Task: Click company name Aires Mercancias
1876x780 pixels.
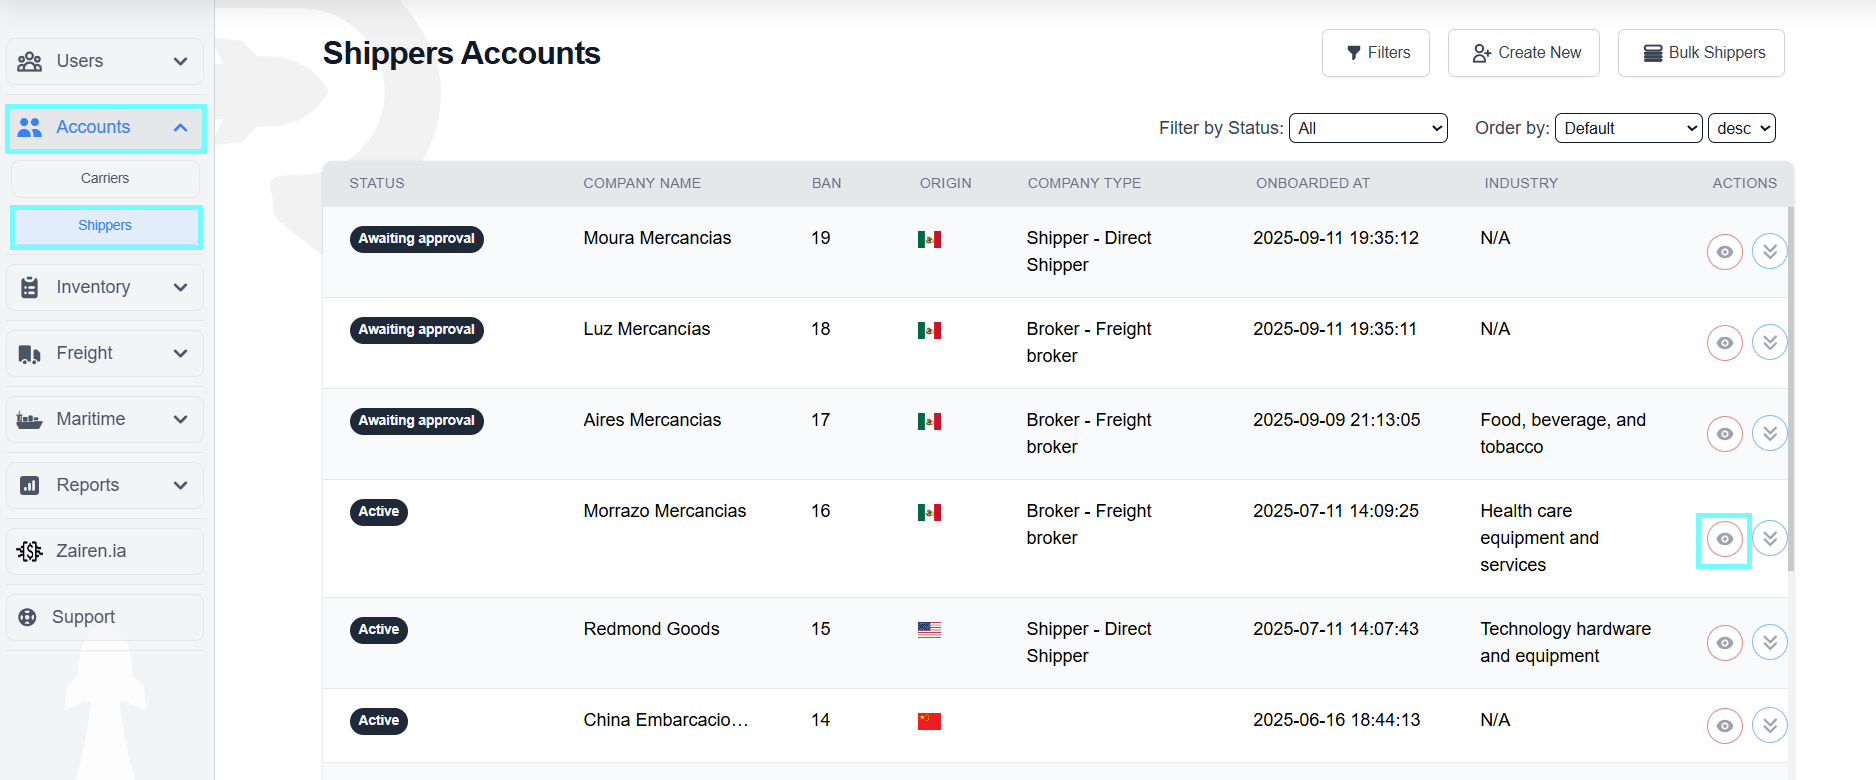Action: [x=652, y=421]
